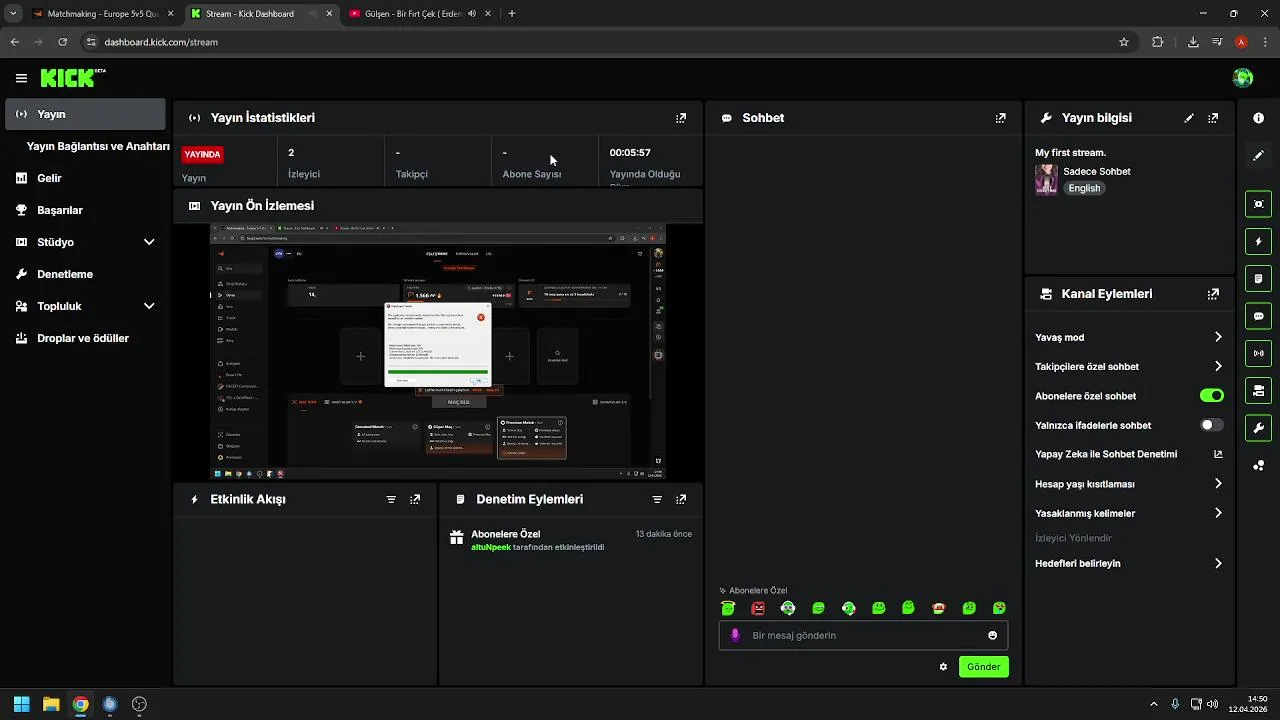Open Denetleme in the sidebar
The image size is (1280, 720).
coord(85,274)
